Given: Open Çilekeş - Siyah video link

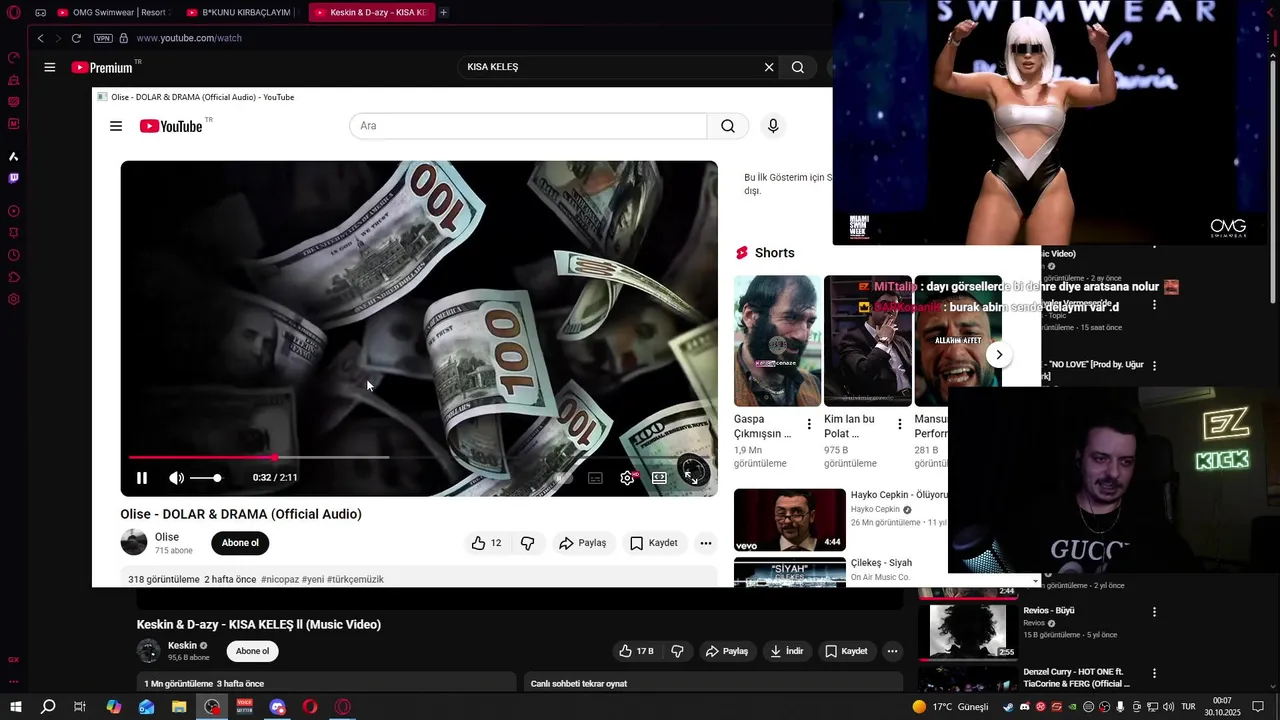Looking at the screenshot, I should tap(881, 563).
